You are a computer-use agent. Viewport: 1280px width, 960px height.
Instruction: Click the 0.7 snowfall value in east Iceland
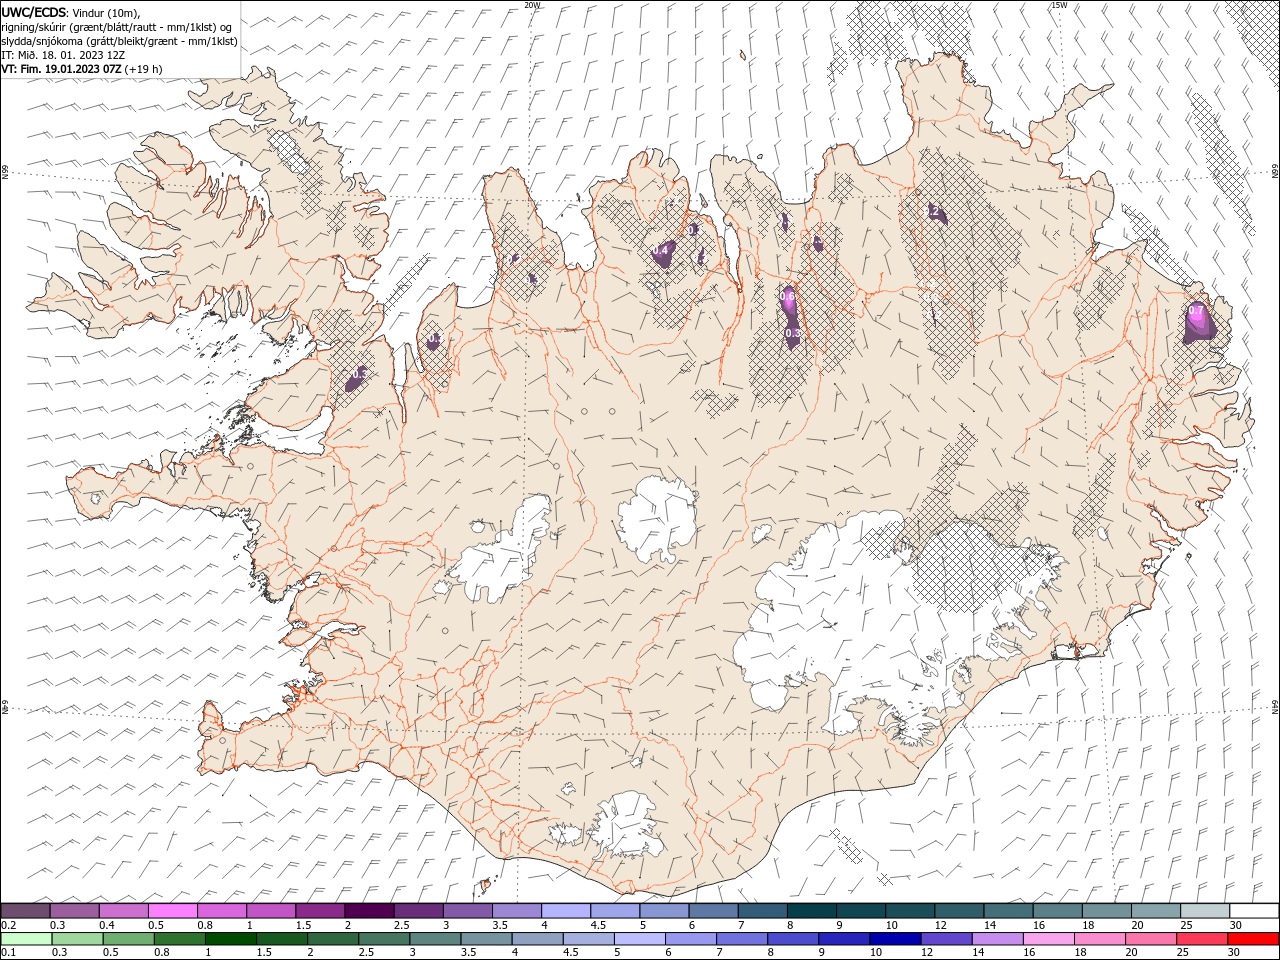(1196, 312)
